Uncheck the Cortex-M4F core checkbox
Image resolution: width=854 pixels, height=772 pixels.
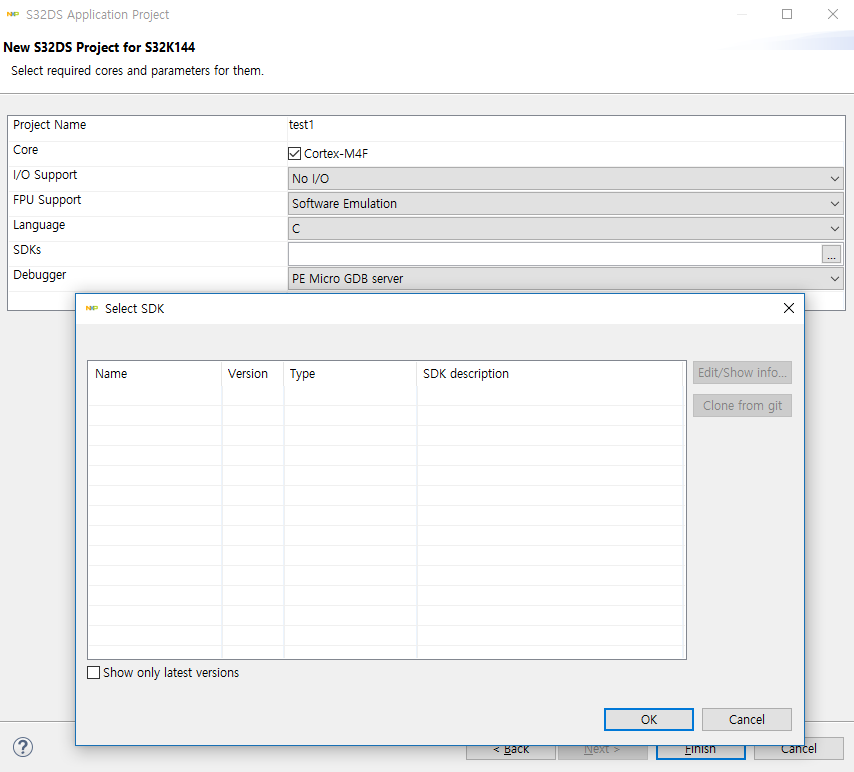pos(294,154)
